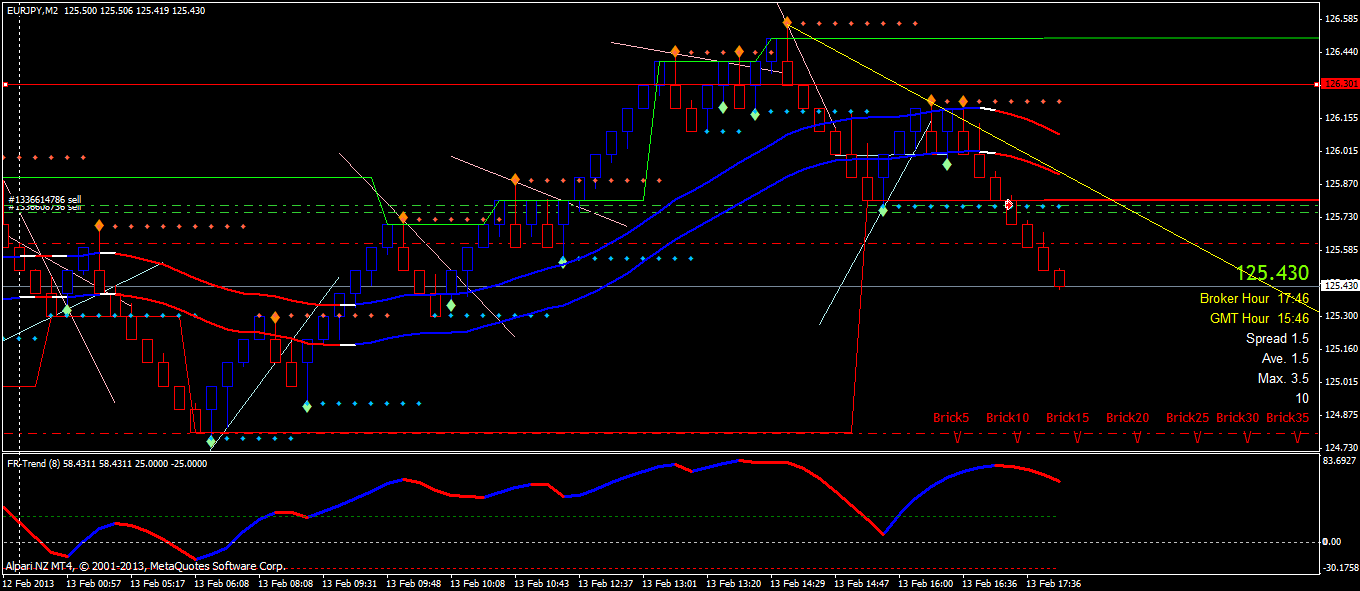Screen dimensions: 1360x591
Task: Click the 125.300 price axis label
Action: (x=1341, y=315)
